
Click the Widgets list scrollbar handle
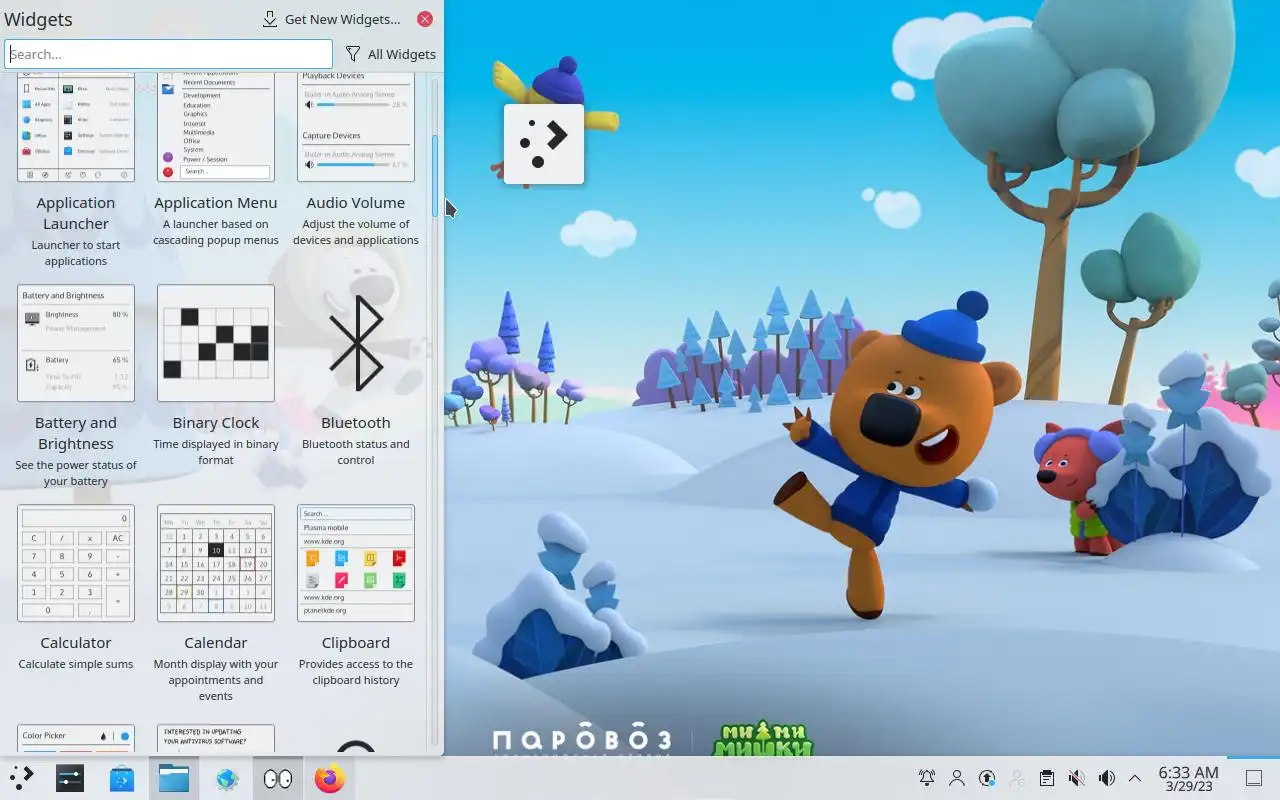(435, 175)
